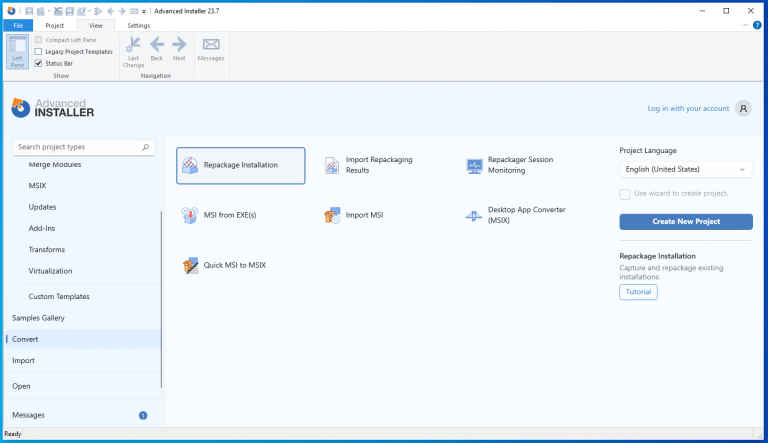Click the user account avatar icon
Screen dimensions: 768x443
743,108
